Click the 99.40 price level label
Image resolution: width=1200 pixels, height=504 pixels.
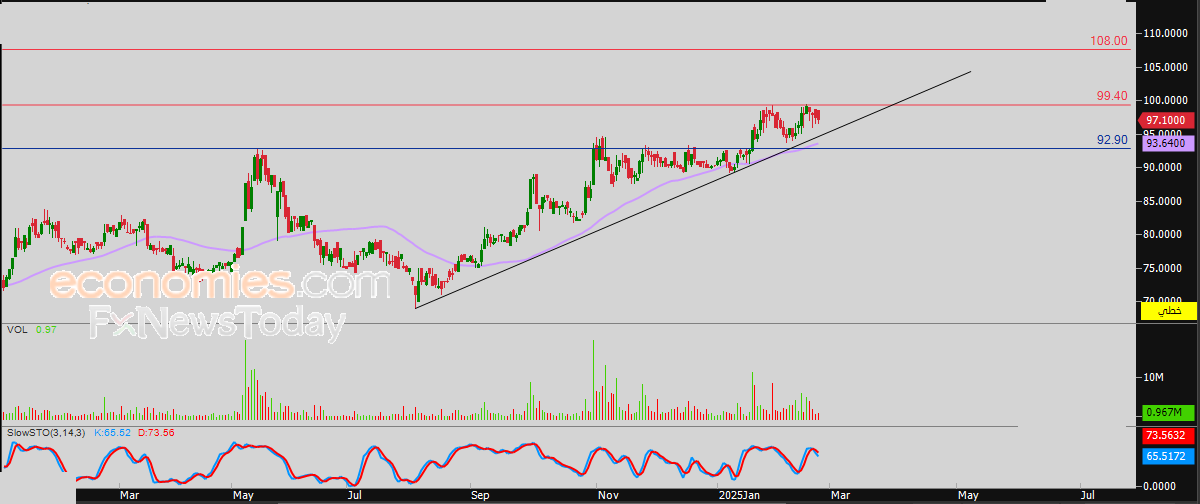pos(1112,96)
